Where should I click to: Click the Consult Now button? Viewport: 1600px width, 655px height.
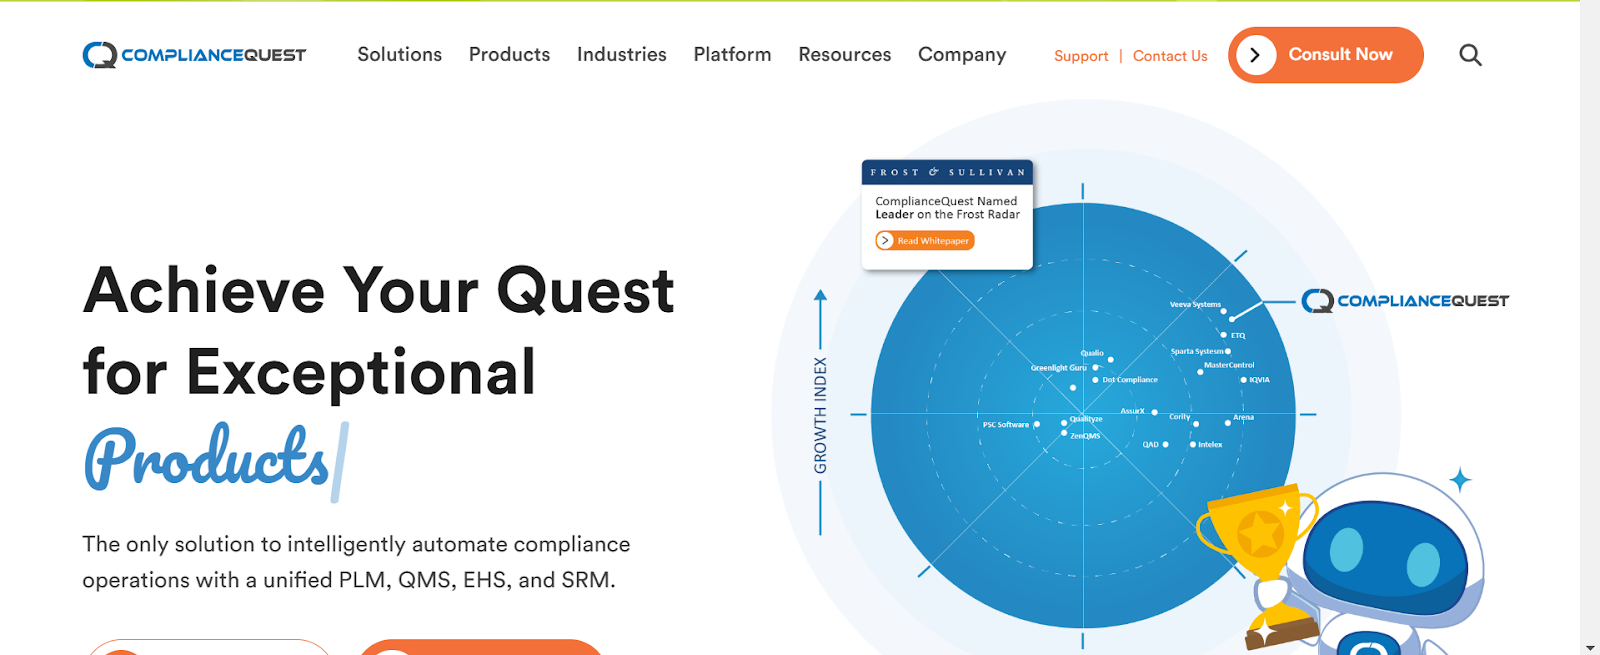tap(1326, 55)
